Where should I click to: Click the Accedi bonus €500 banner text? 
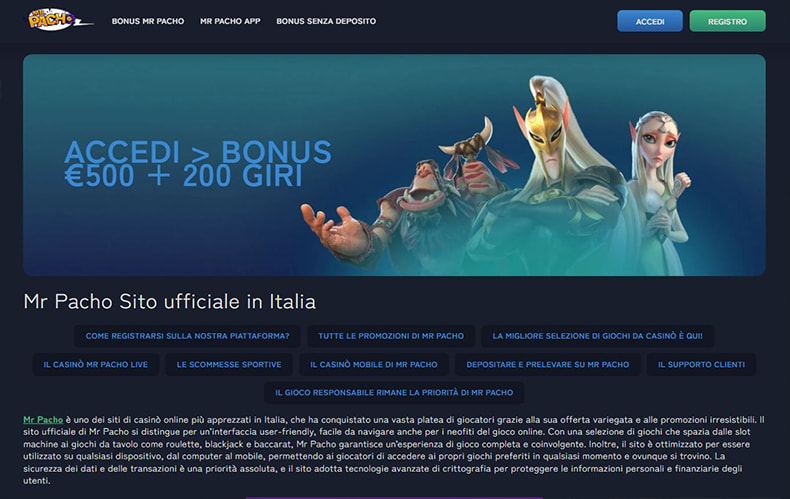pos(197,164)
